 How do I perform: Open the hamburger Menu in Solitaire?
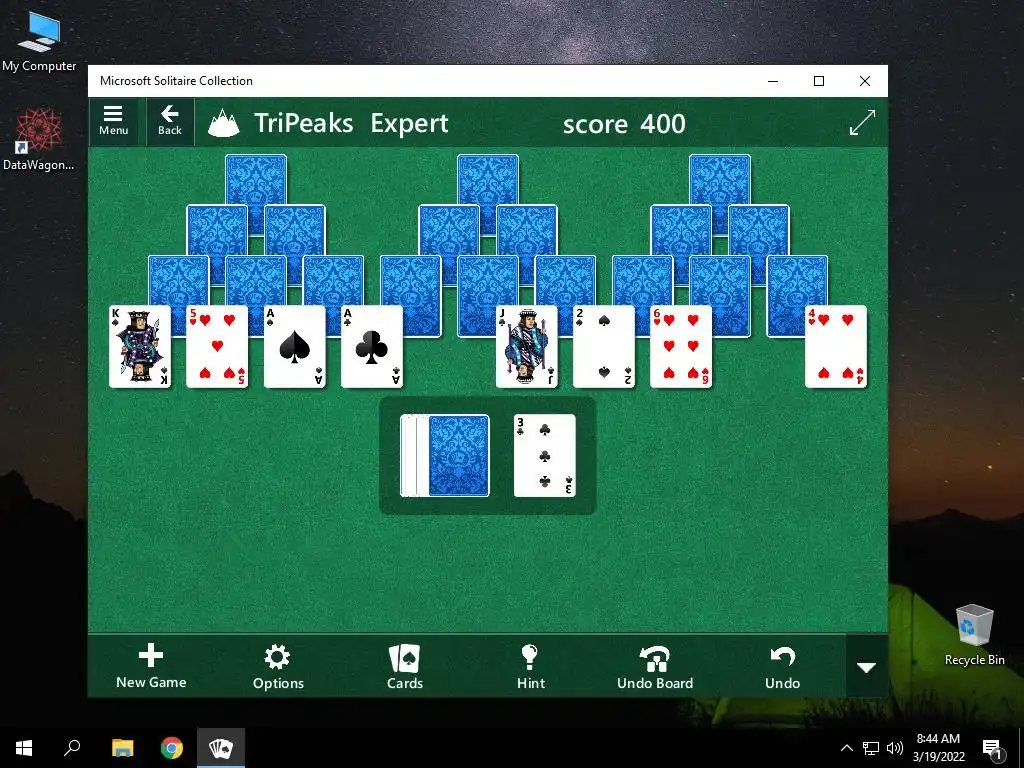click(x=114, y=121)
